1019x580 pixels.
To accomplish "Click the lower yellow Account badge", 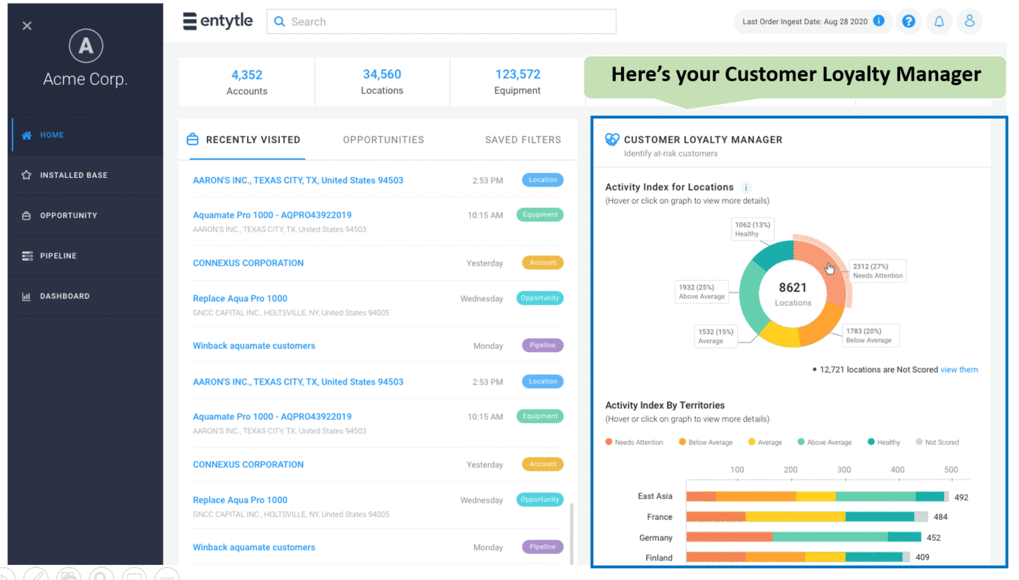I will (543, 464).
